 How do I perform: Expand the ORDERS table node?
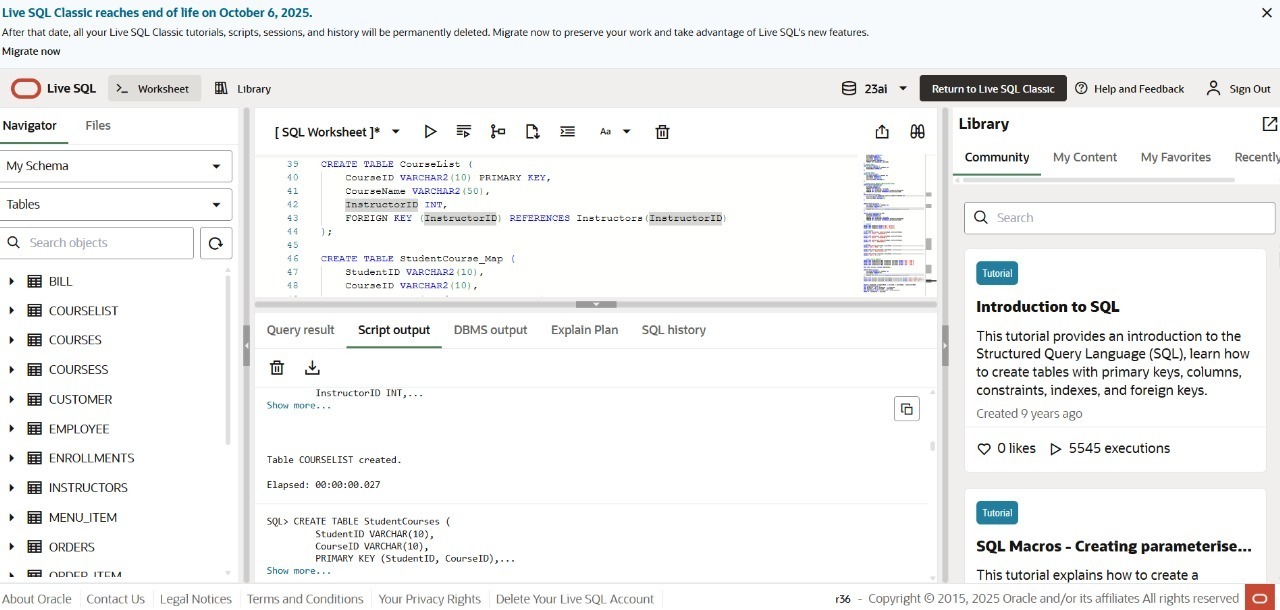coord(11,547)
